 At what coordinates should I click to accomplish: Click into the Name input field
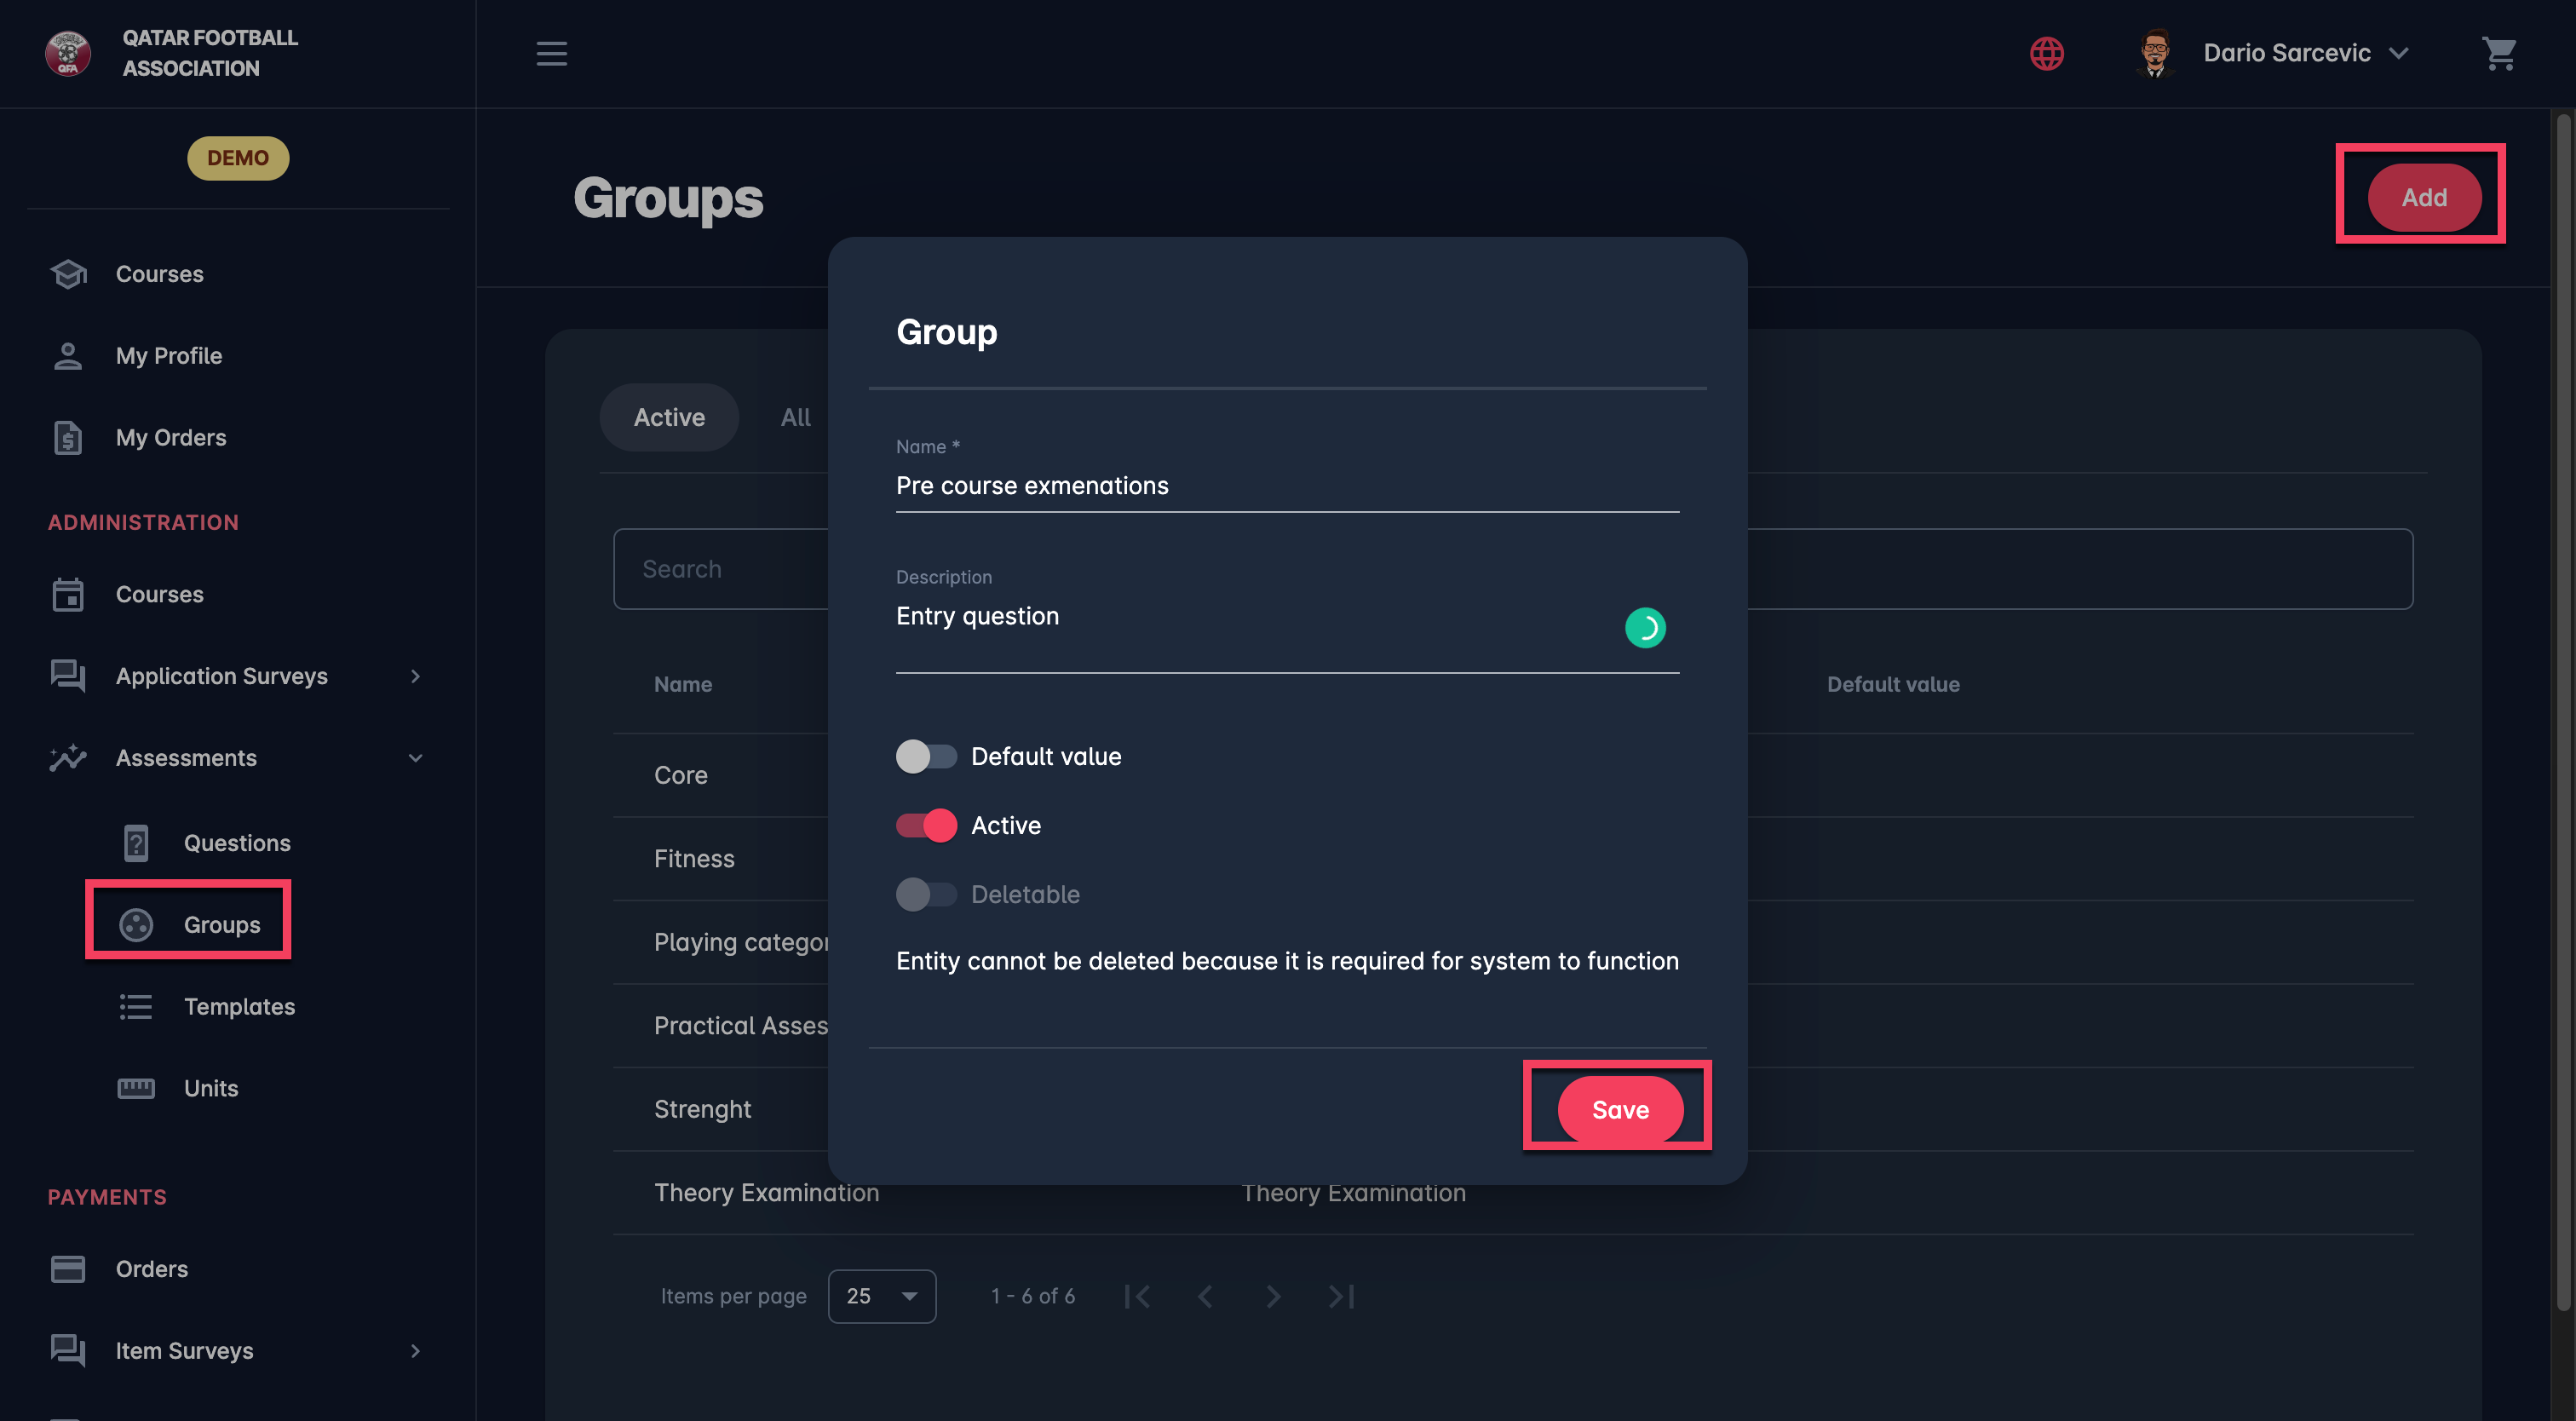coord(1286,486)
